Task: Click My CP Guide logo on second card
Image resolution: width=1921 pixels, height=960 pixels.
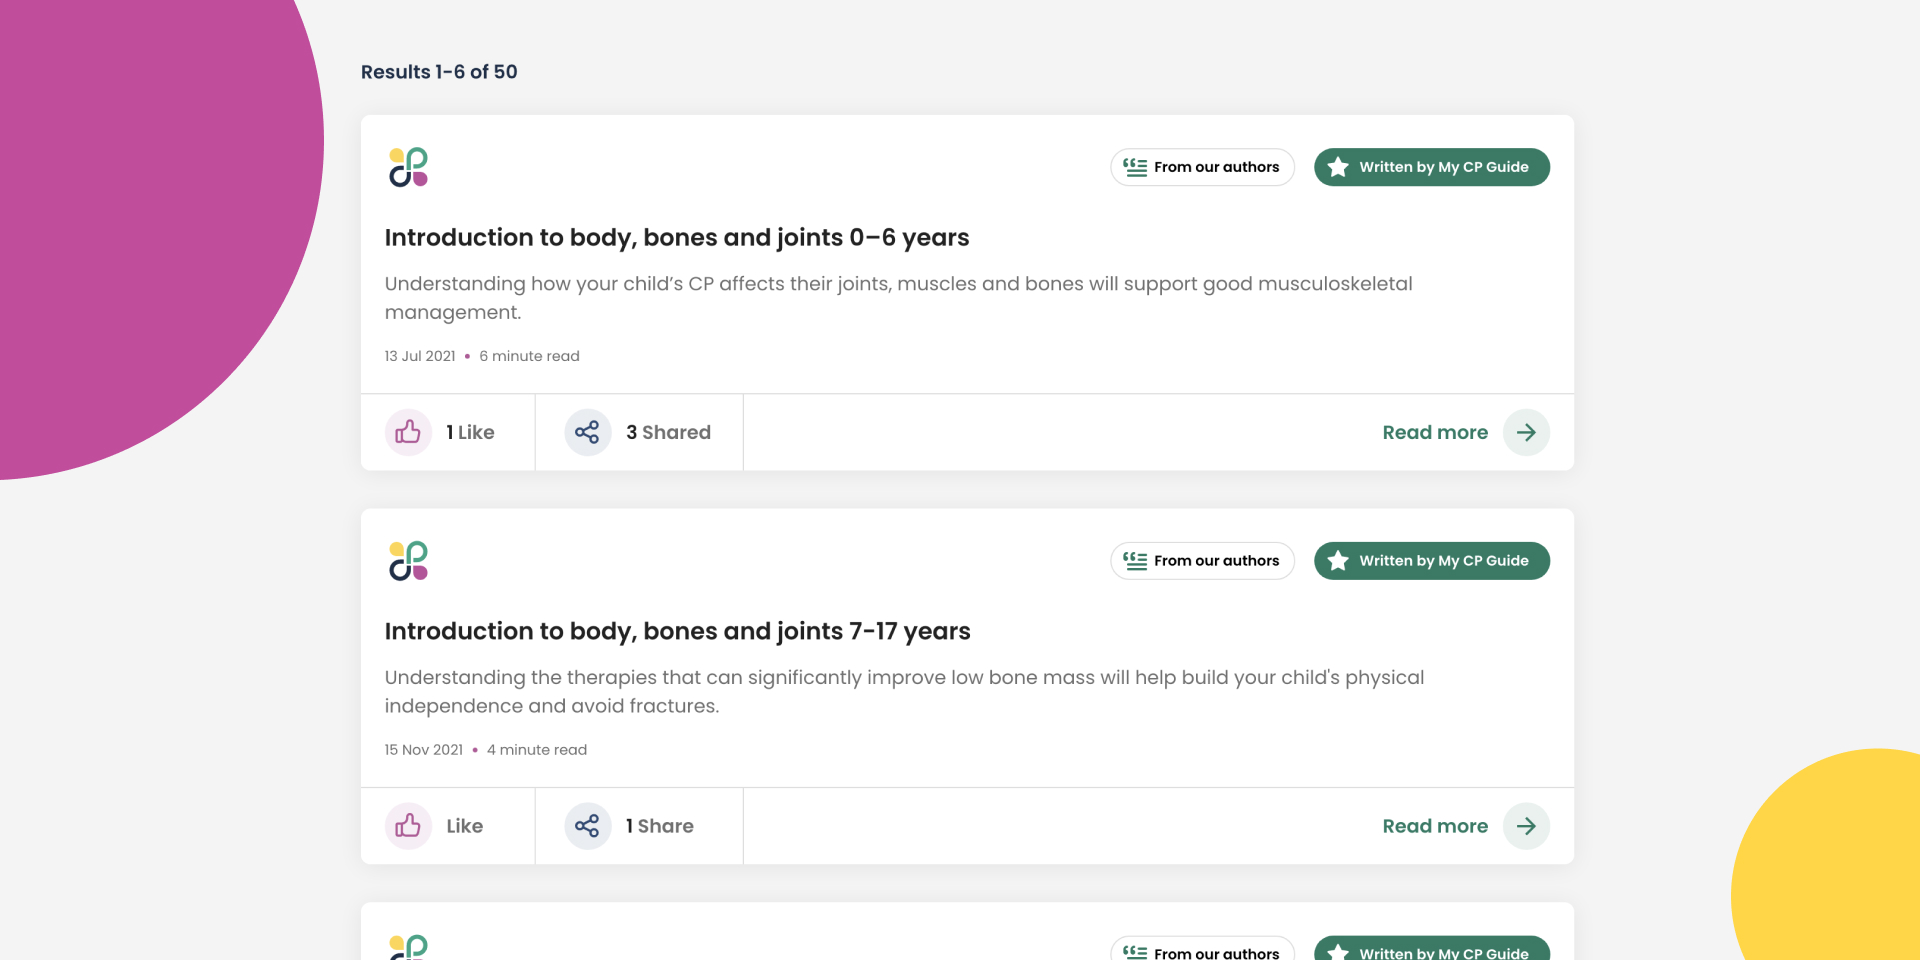Action: [x=408, y=561]
